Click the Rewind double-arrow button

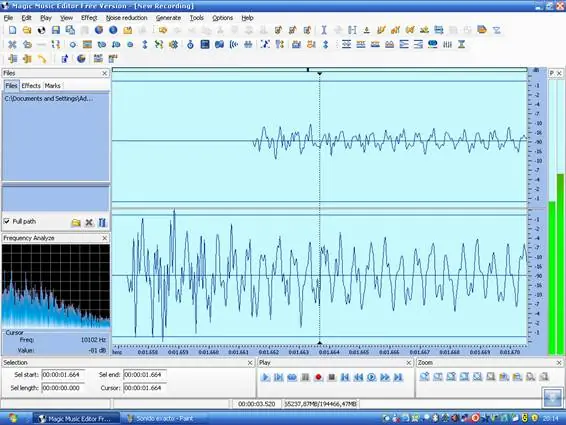coord(358,377)
